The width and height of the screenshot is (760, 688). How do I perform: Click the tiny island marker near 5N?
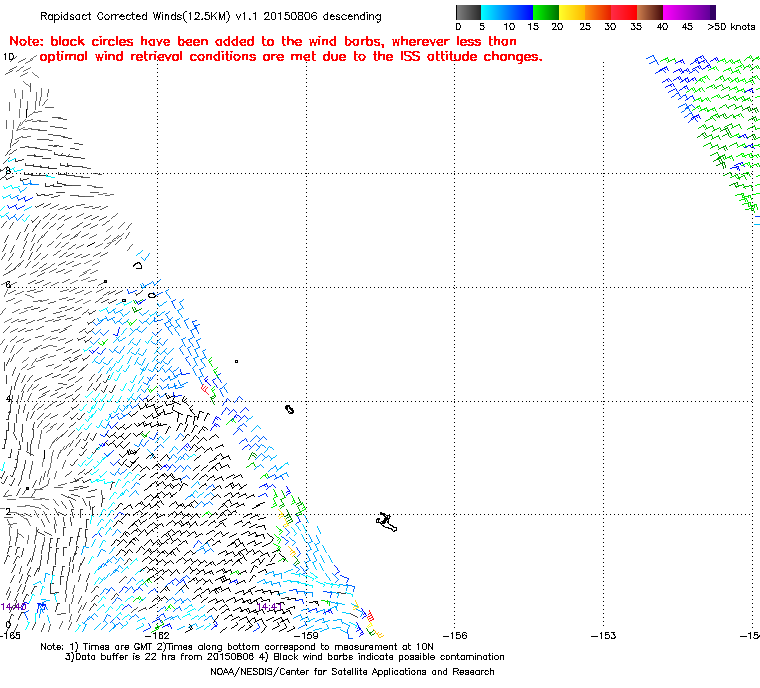[237, 361]
